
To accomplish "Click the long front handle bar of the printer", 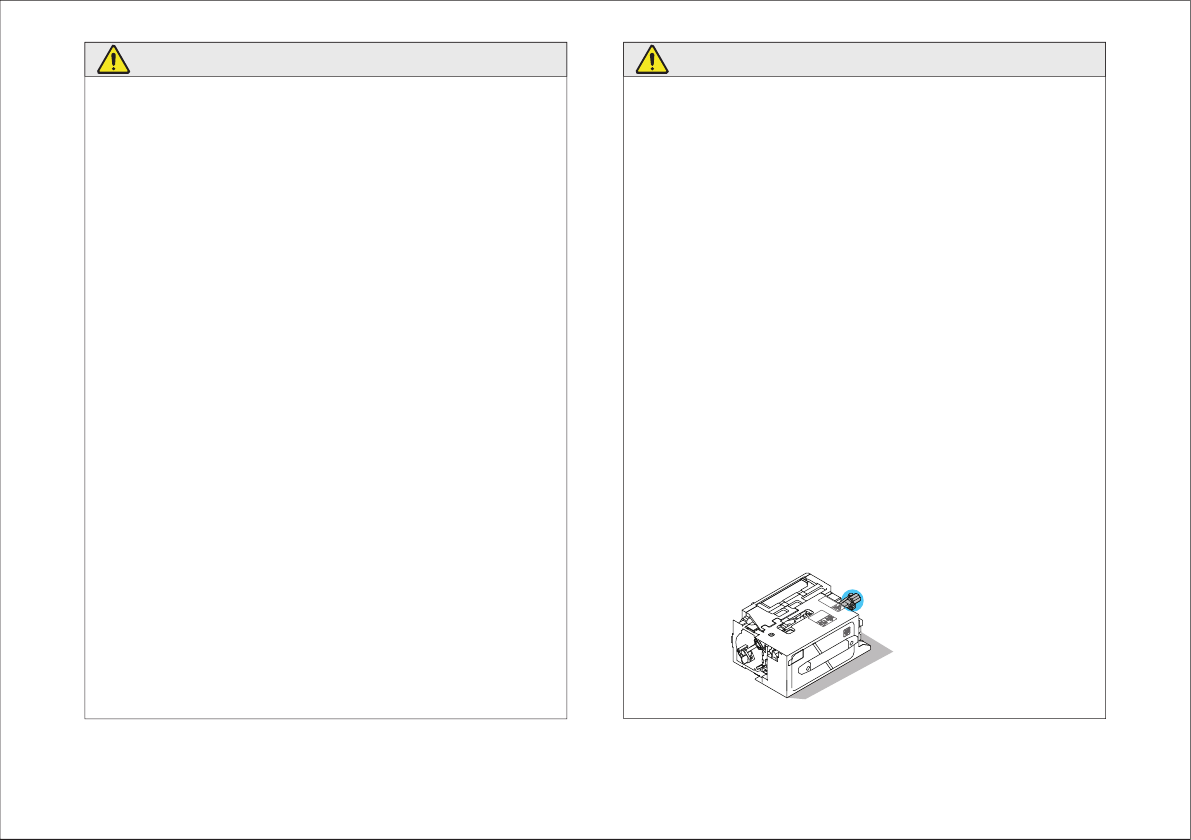I will tap(826, 657).
